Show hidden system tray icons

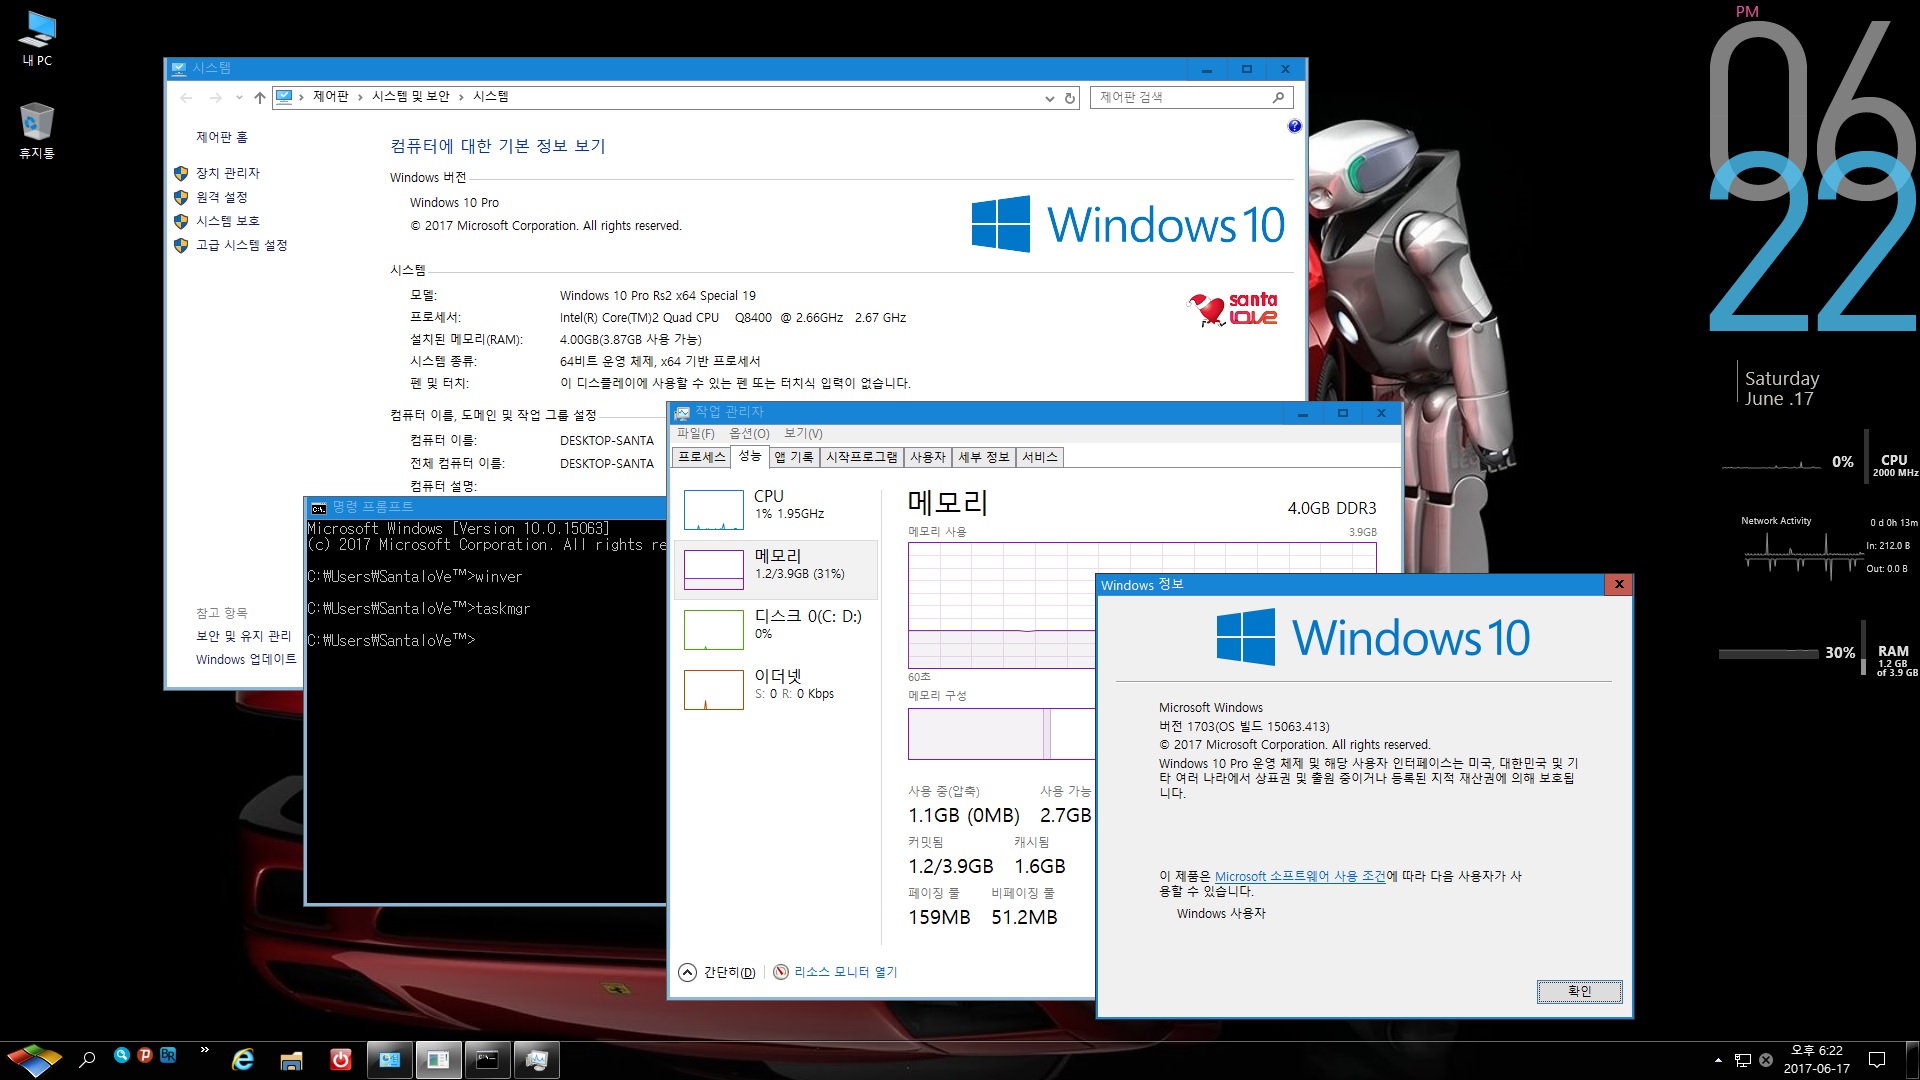click(x=1718, y=1060)
